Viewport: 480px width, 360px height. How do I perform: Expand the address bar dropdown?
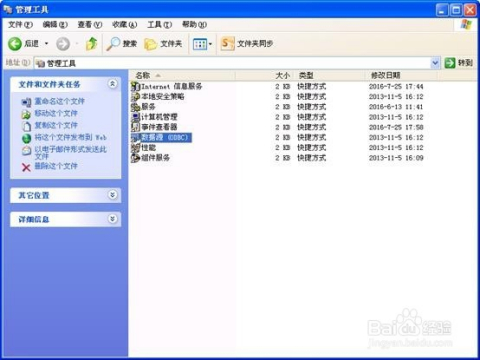(x=435, y=63)
